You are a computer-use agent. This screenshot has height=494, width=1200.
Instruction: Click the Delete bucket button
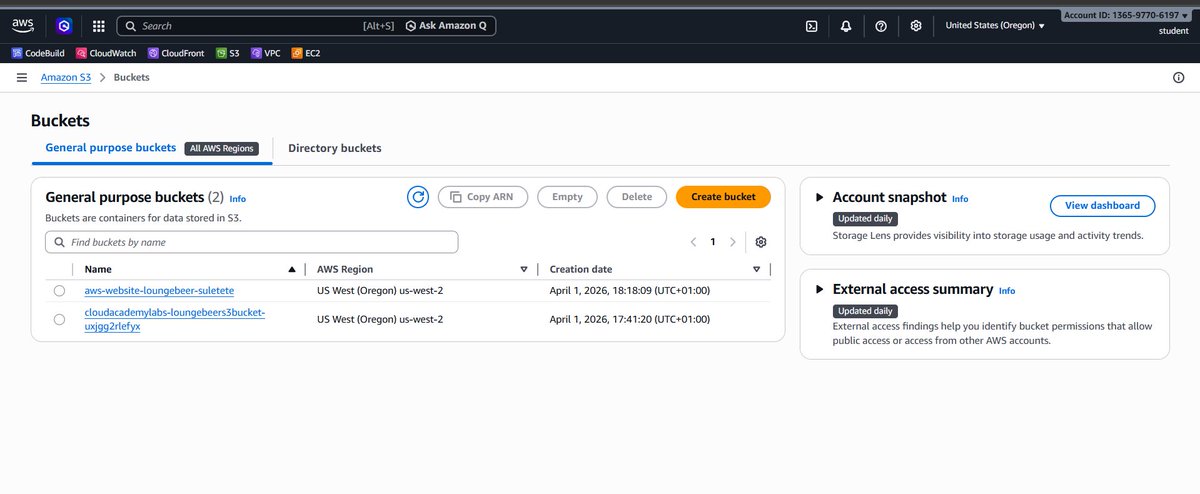point(637,197)
